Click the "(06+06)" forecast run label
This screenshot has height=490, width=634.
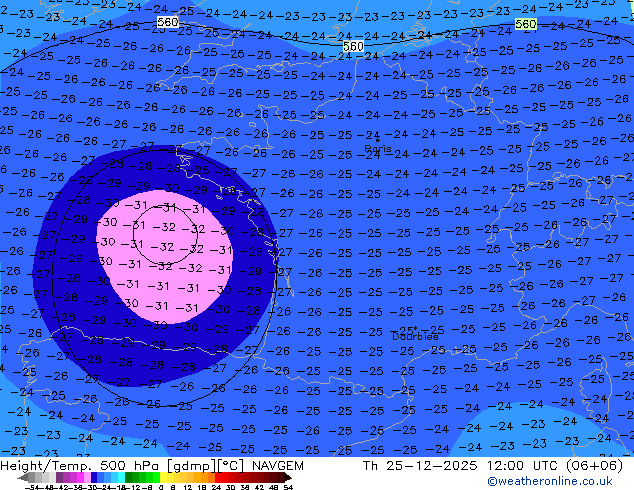[x=594, y=466]
